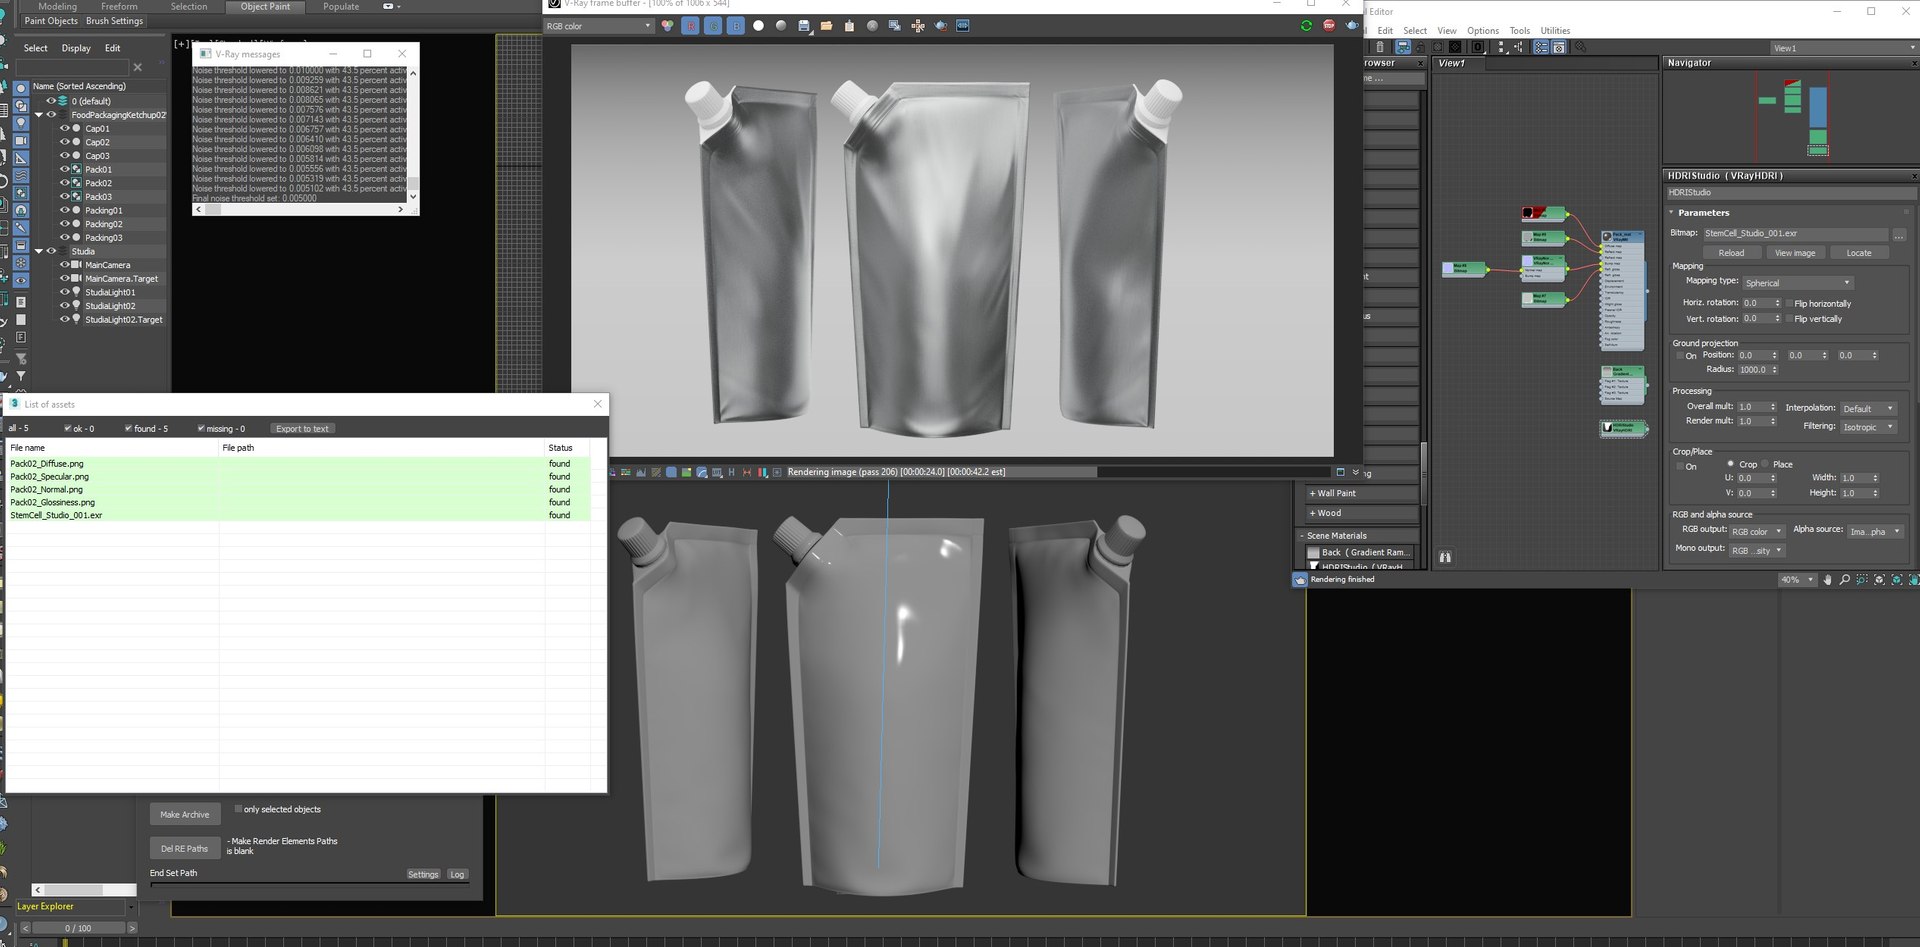Toggle the 'missing - 0' filter checkbox

201,428
